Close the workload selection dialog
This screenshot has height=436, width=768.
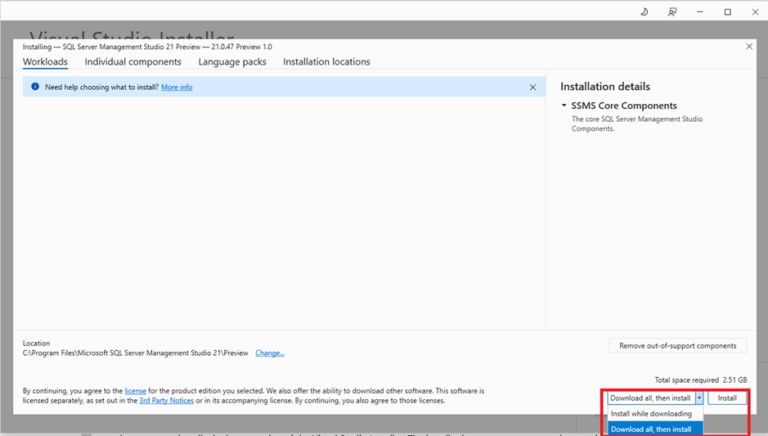tap(749, 46)
